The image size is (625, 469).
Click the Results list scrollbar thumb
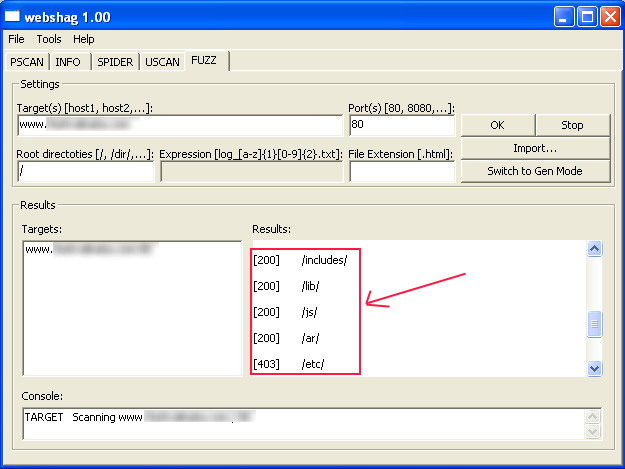point(595,324)
